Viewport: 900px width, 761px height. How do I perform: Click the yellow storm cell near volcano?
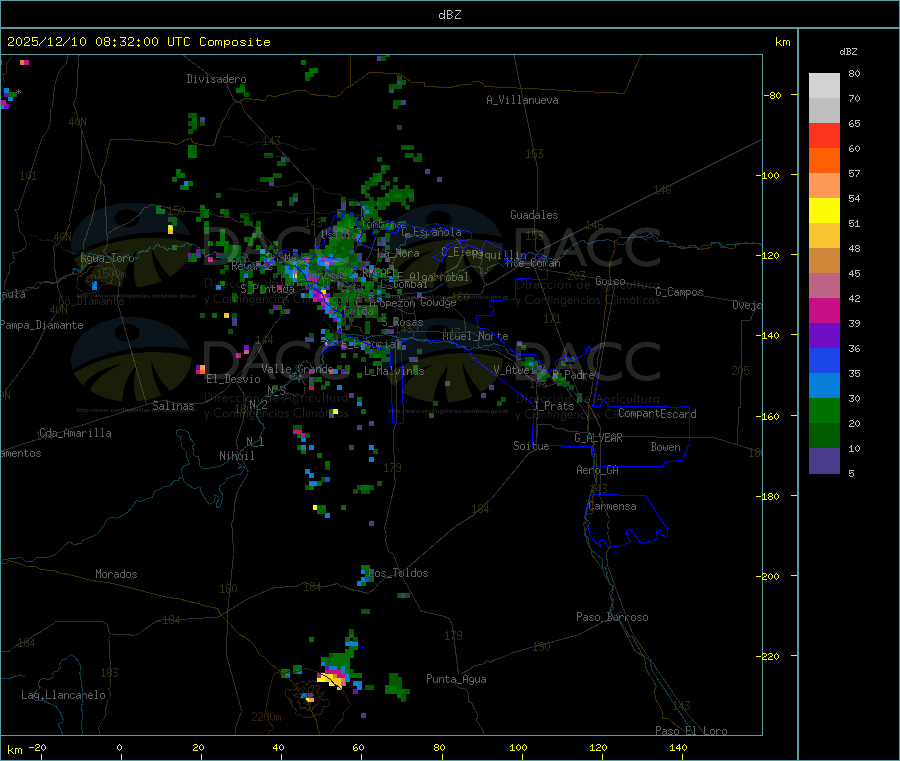[333, 681]
